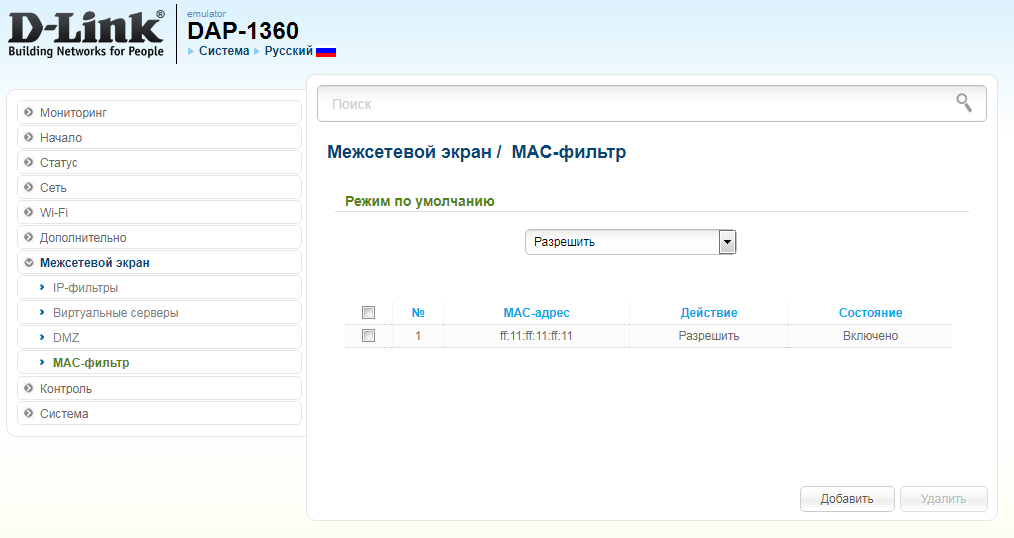Click the search magnifier icon
This screenshot has height=538, width=1014.
click(964, 103)
